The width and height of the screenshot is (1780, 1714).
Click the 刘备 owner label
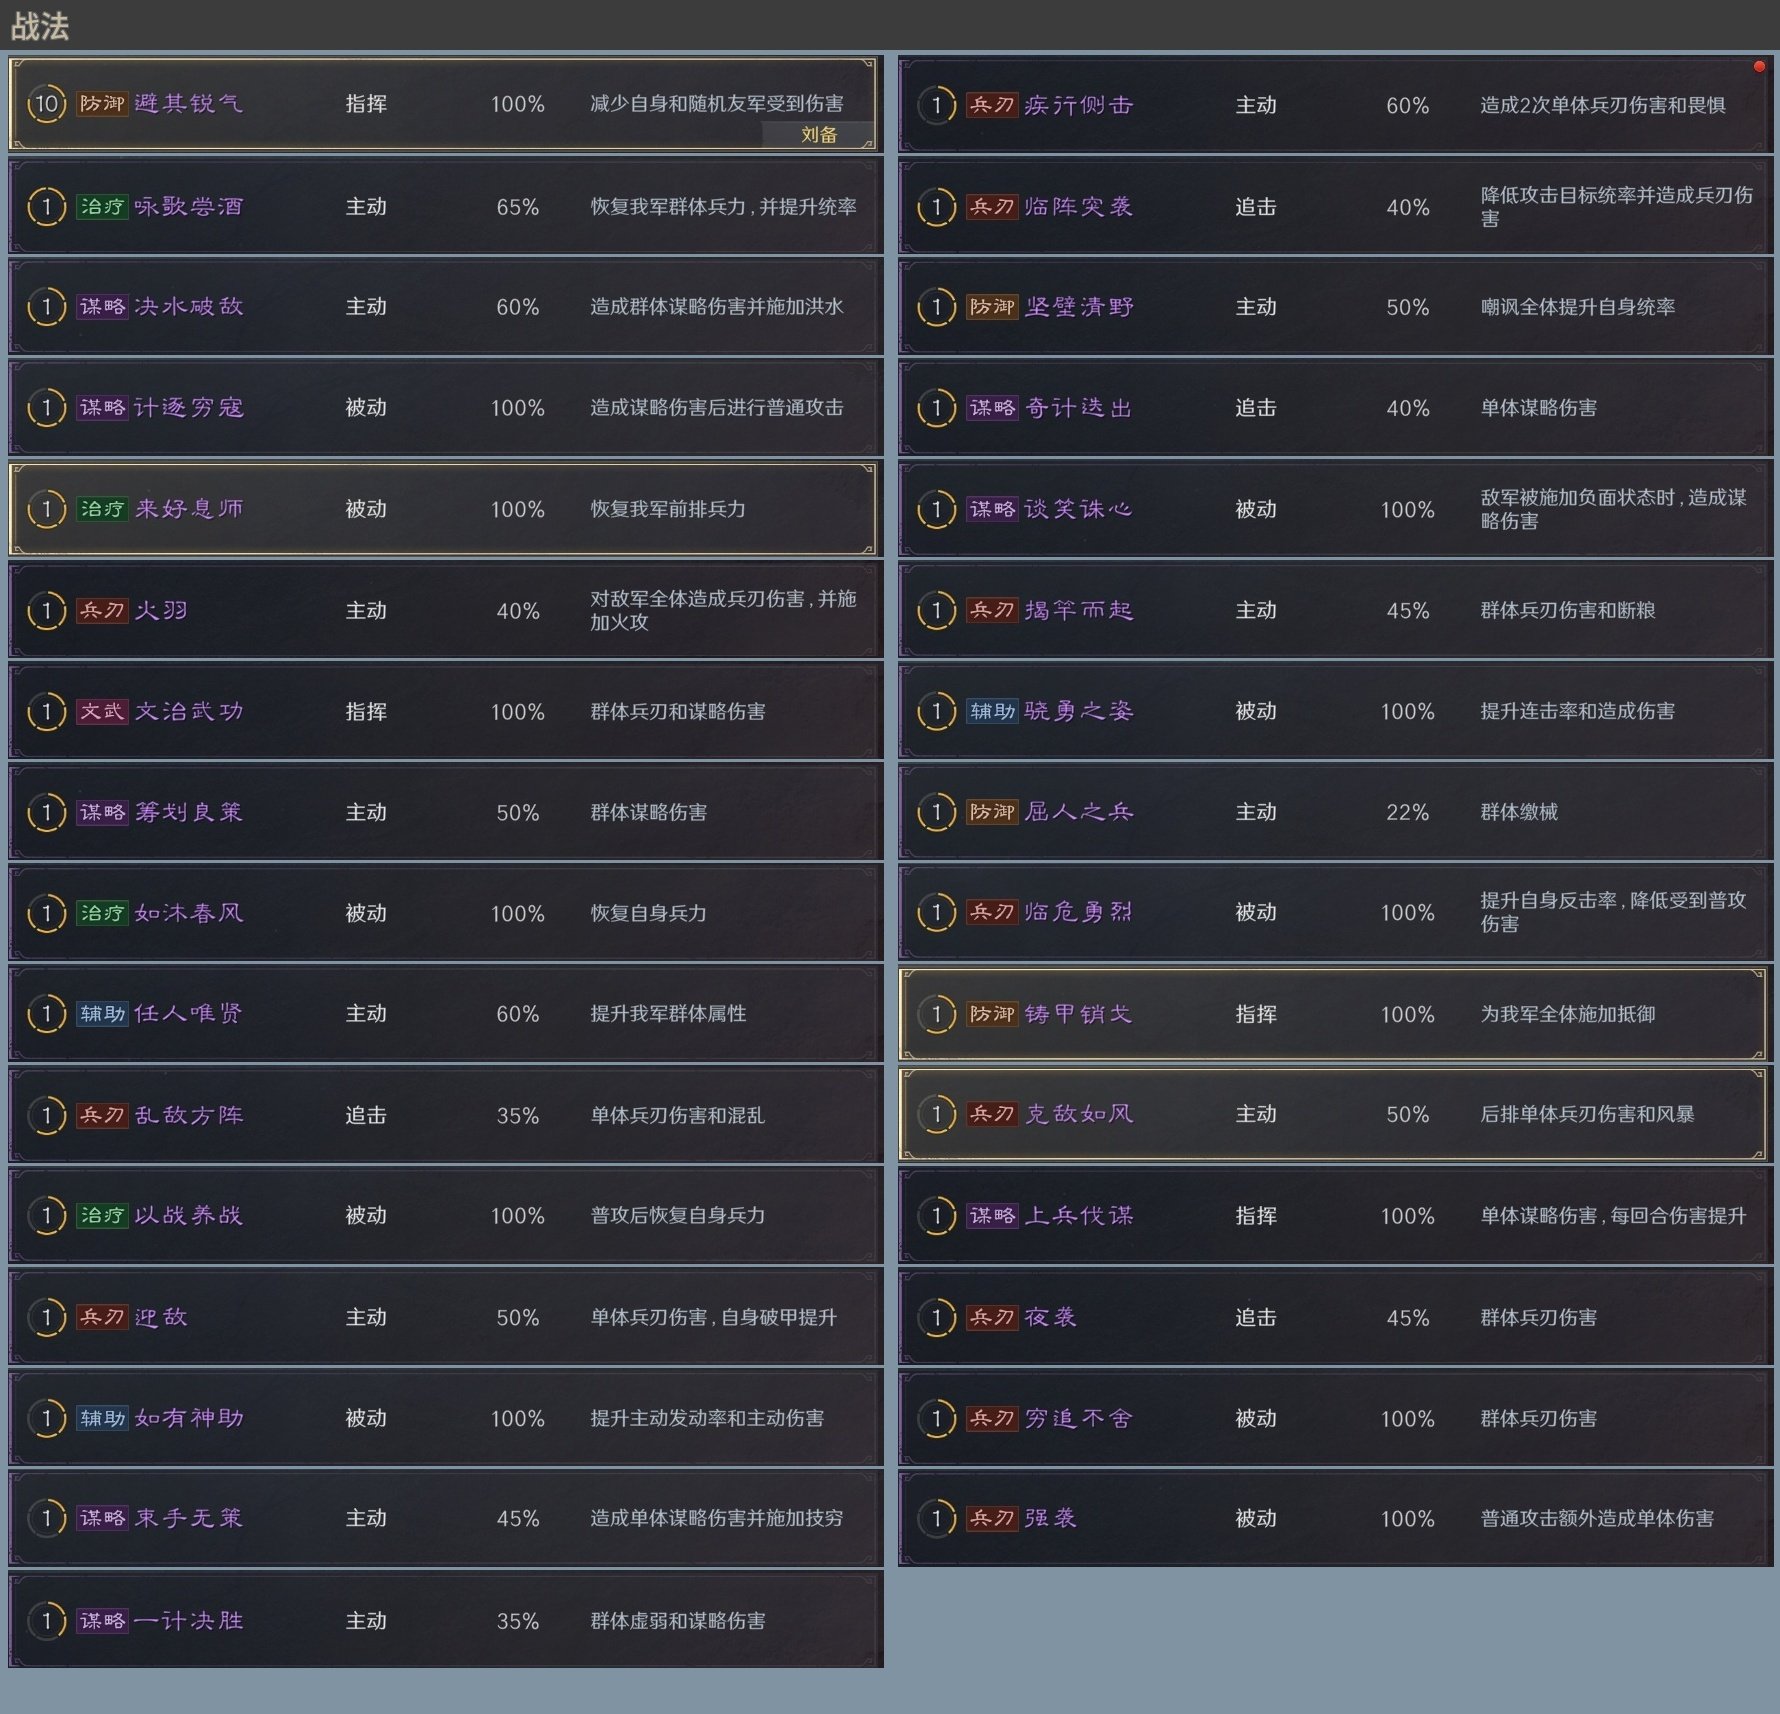pyautogui.click(x=819, y=135)
